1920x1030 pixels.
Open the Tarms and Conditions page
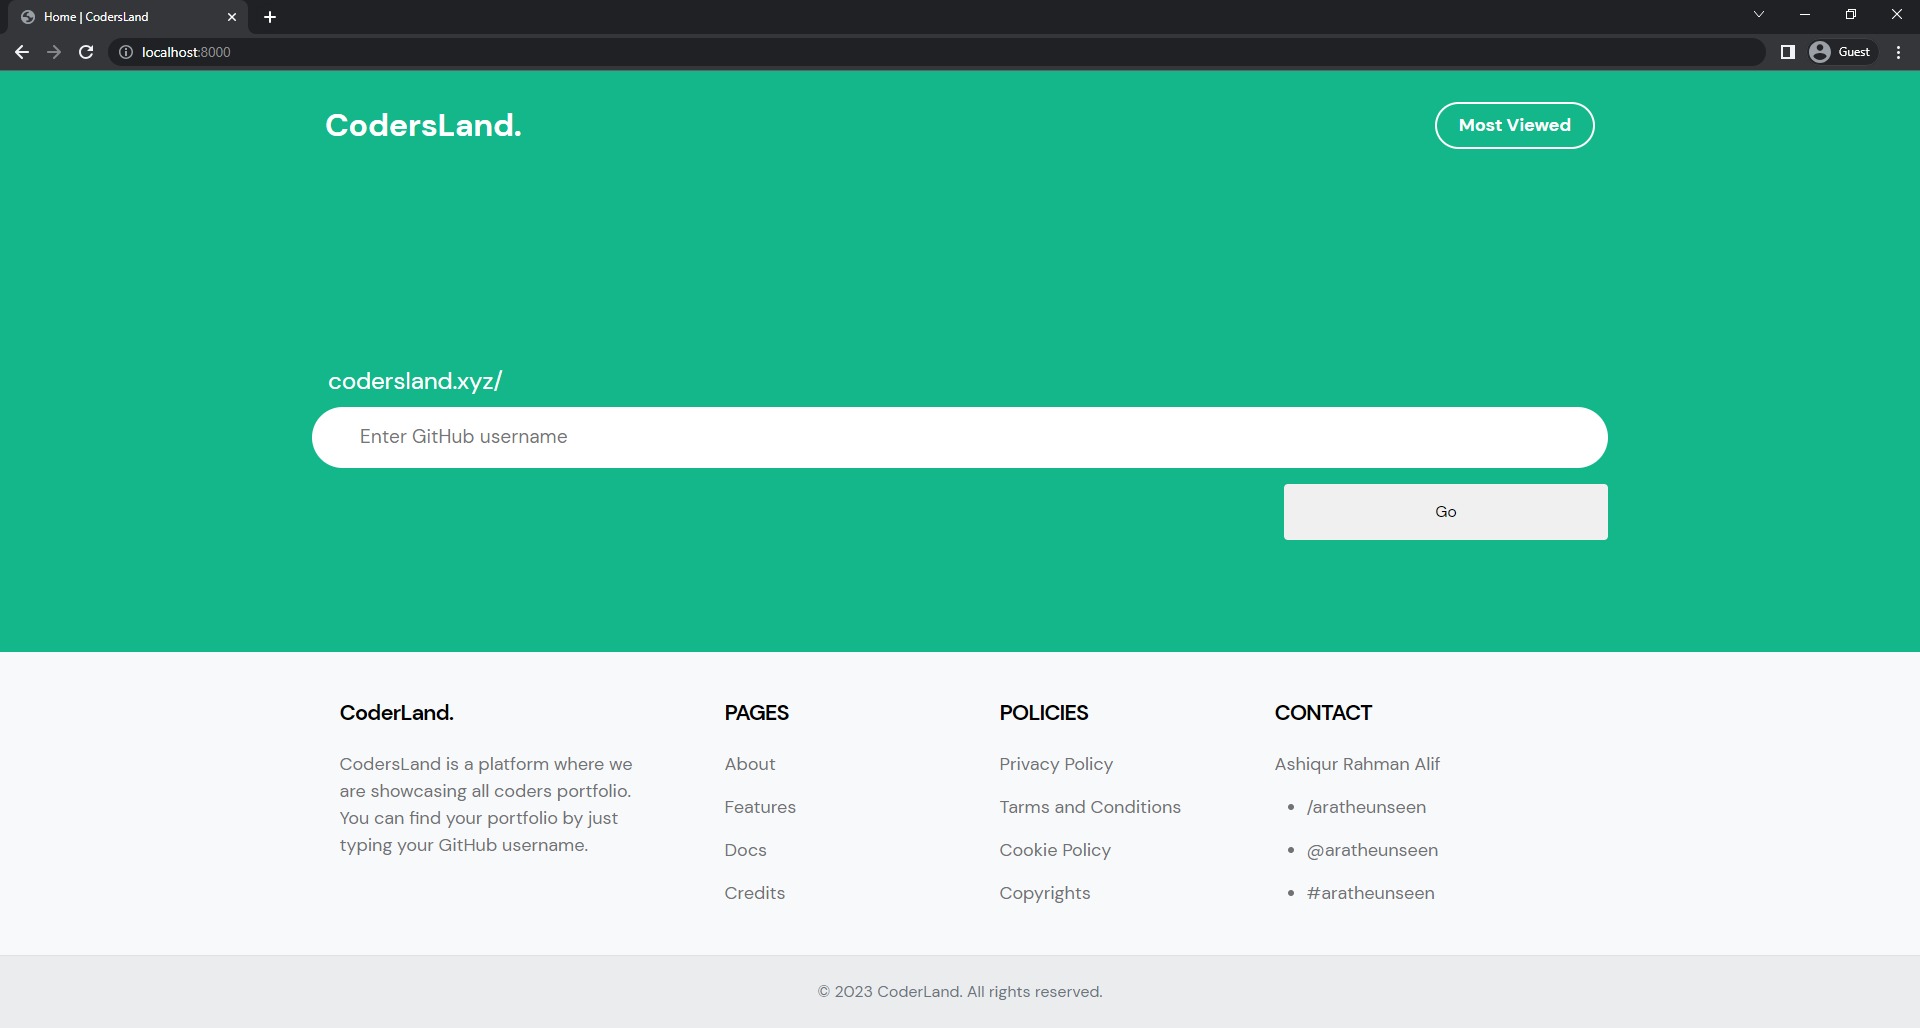1090,807
